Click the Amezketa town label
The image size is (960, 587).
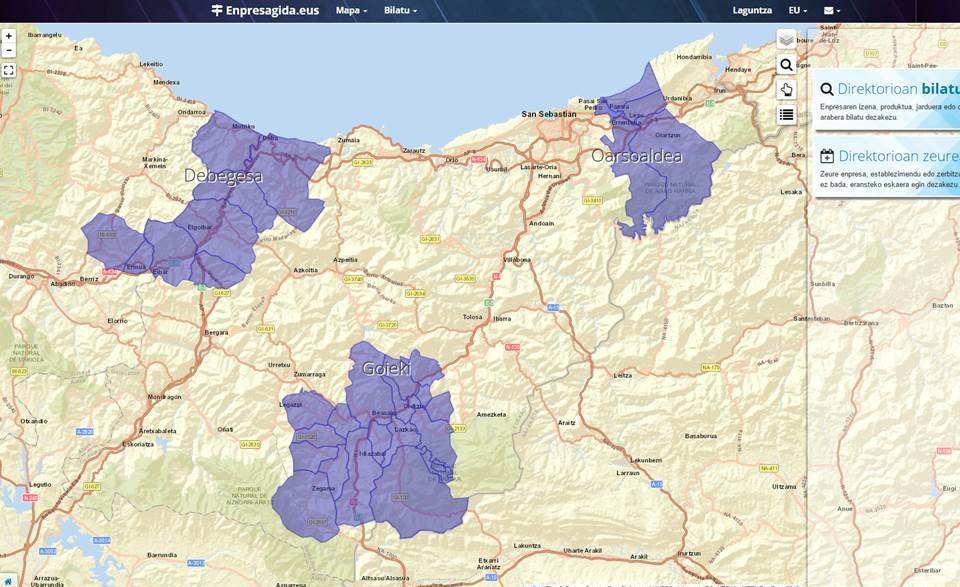pyautogui.click(x=491, y=414)
